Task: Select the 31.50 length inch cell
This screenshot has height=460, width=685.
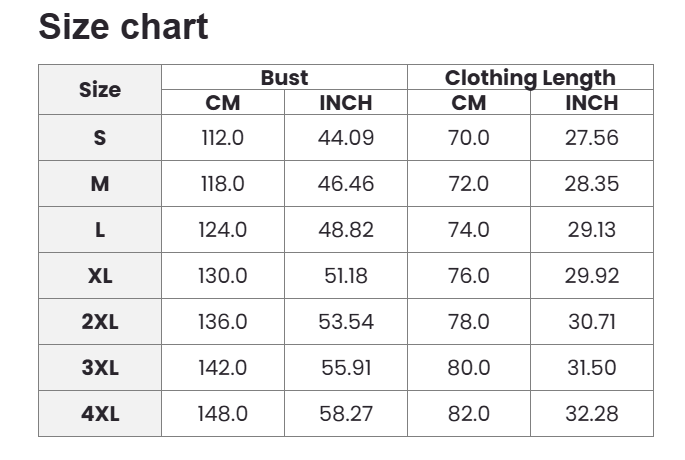Action: coord(592,368)
